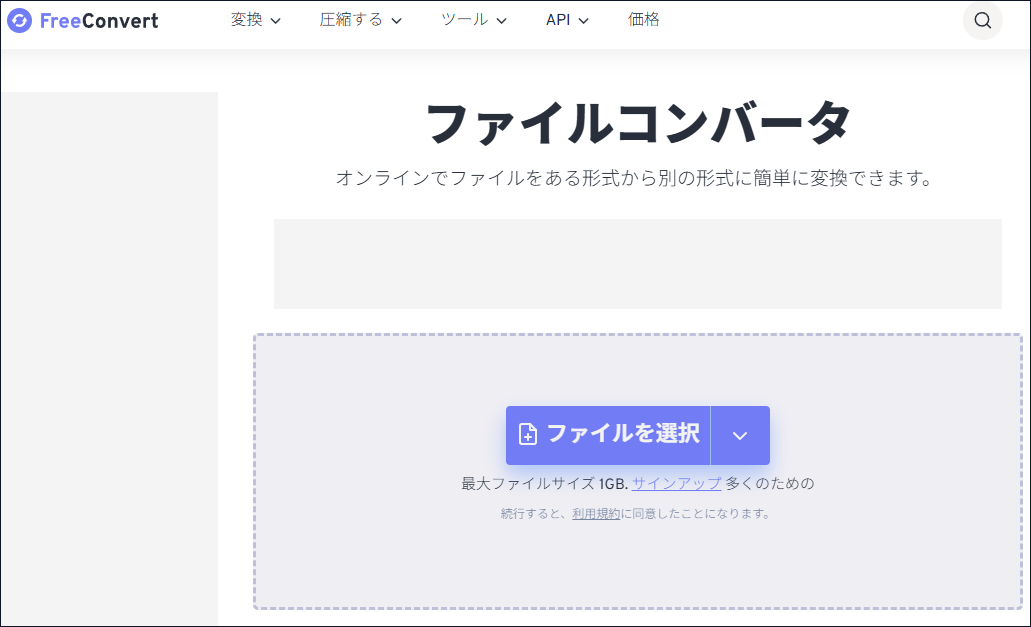
Task: Click the ファイルを選択 button
Action: (x=608, y=435)
